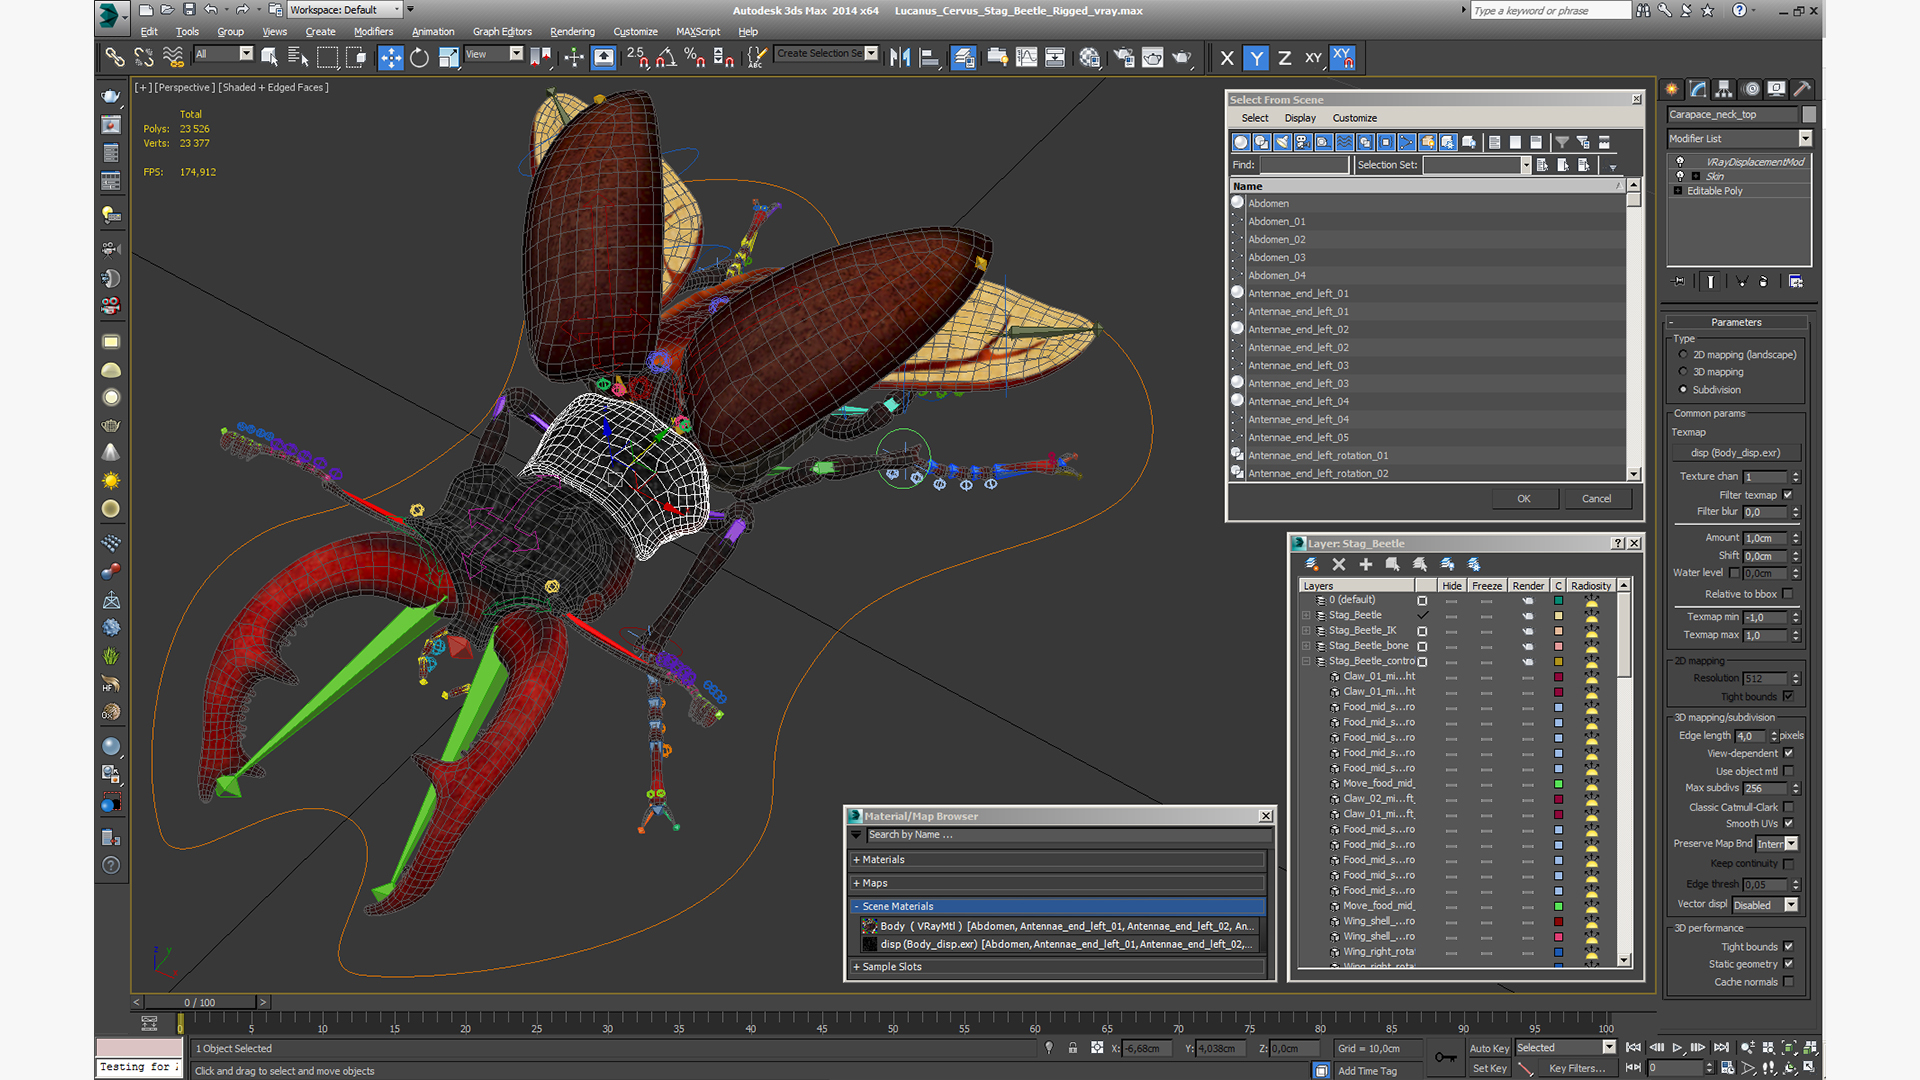Open Key Filters... button
Image resolution: width=1920 pixels, height=1080 pixels.
click(1577, 1069)
